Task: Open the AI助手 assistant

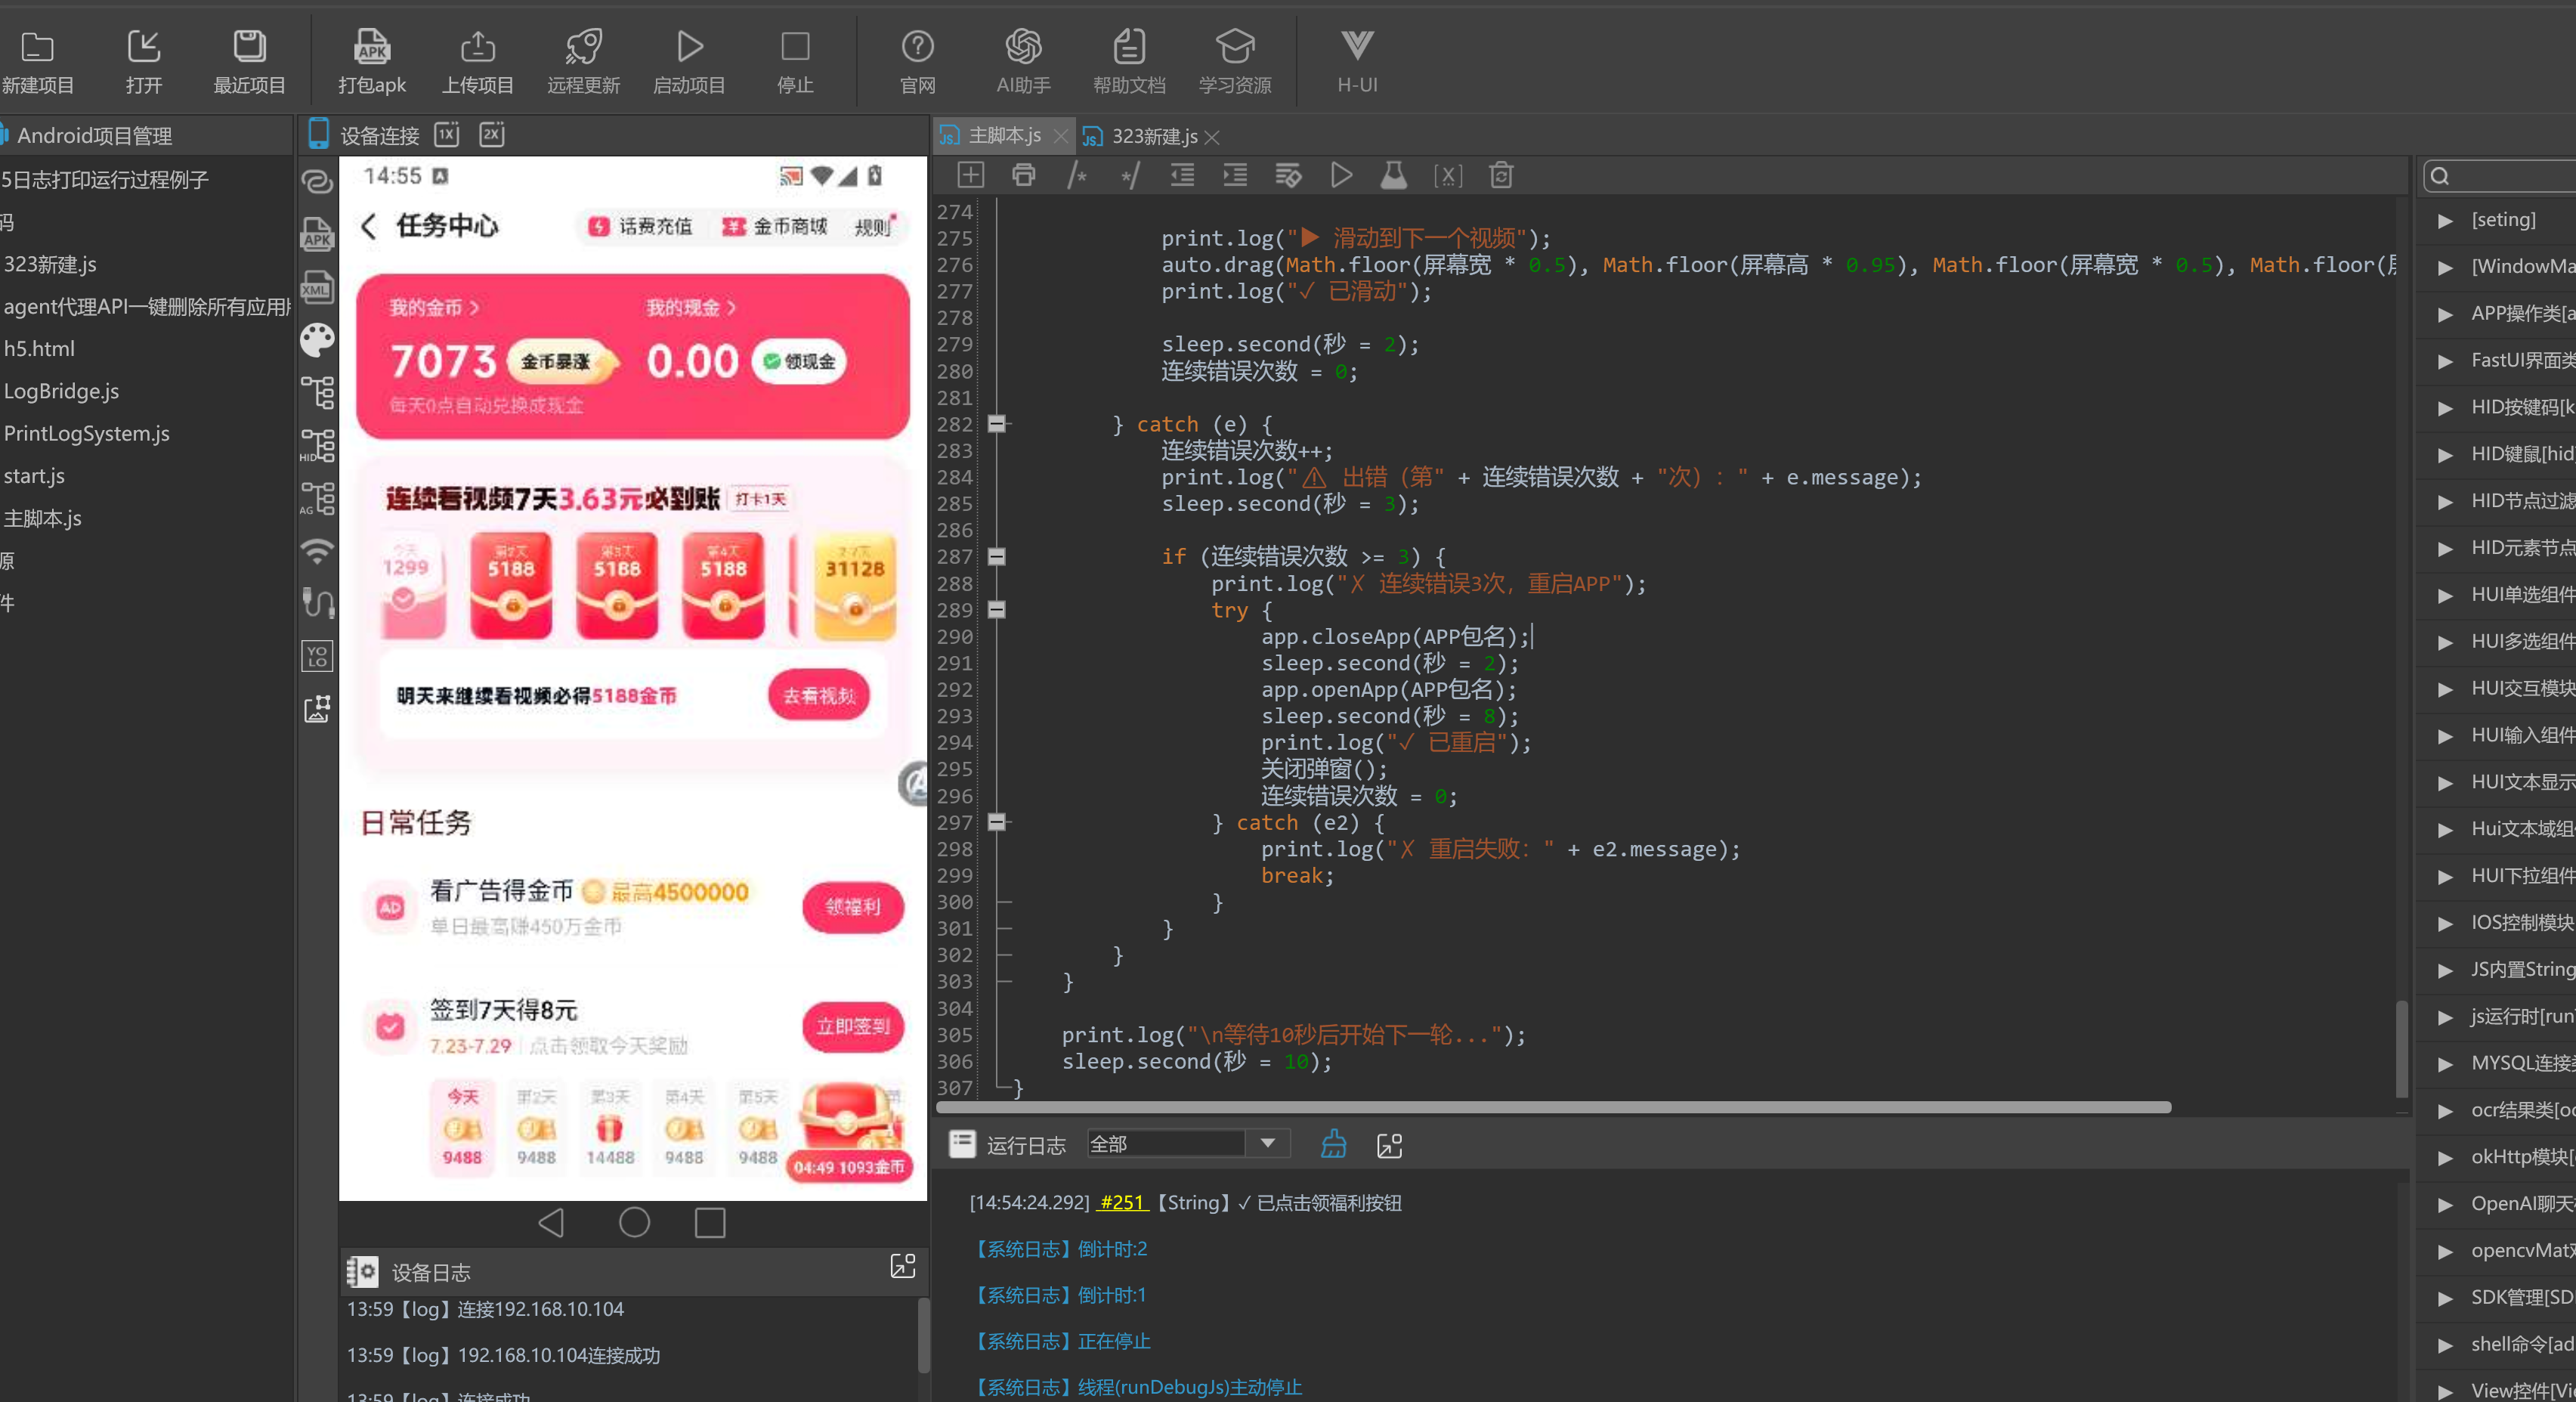Action: coord(1023,61)
